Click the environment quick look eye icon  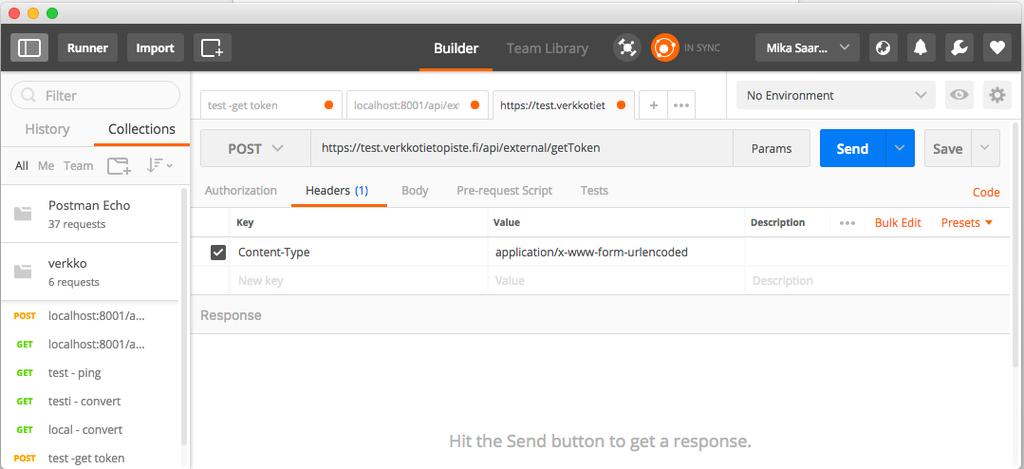(x=959, y=95)
